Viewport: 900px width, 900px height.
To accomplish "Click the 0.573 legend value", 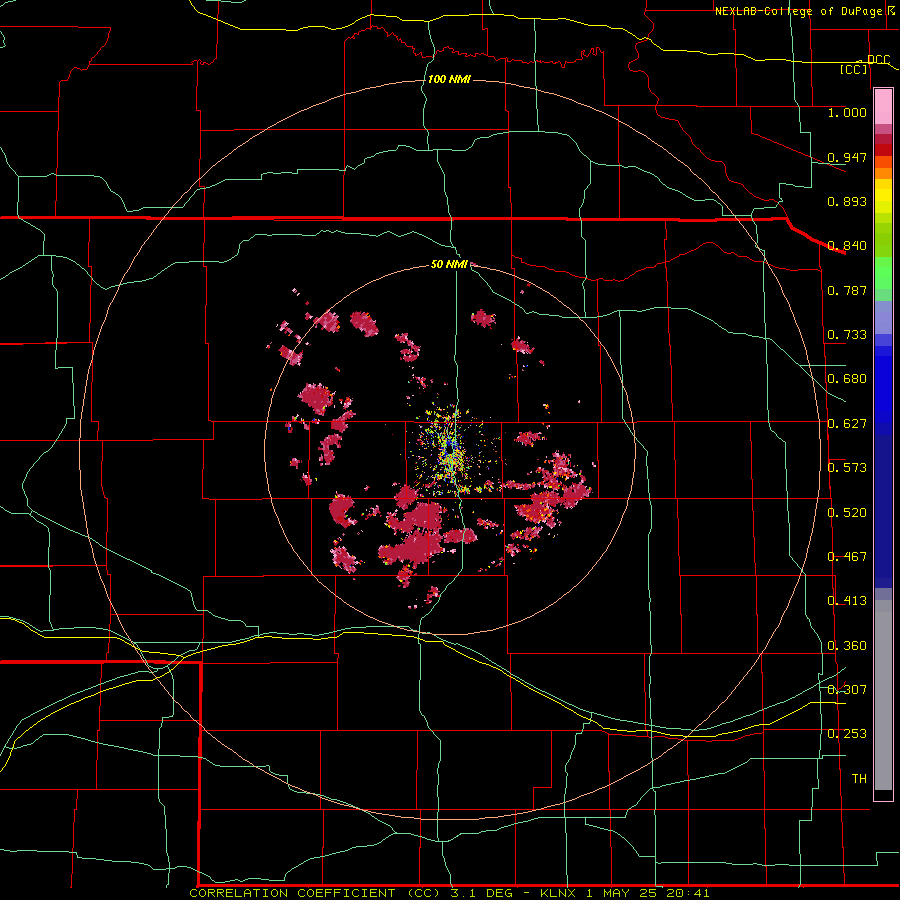I will (847, 468).
